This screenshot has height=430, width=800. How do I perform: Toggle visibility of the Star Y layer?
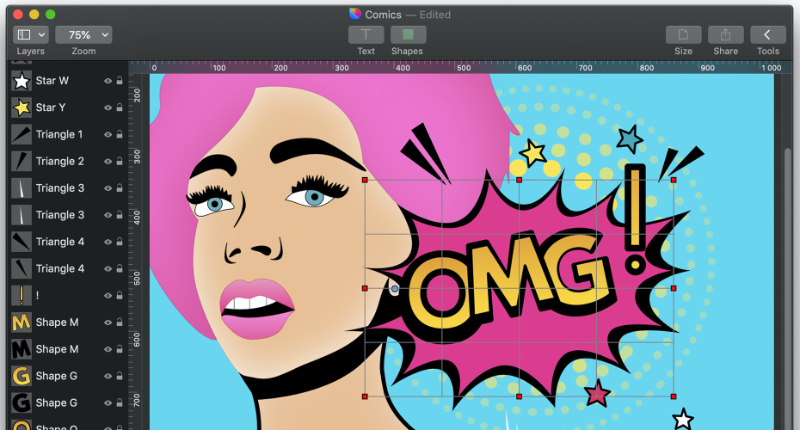(x=107, y=108)
